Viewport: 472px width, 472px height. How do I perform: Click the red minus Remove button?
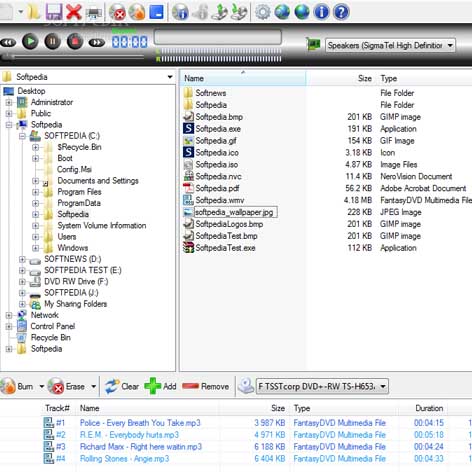coord(206,387)
